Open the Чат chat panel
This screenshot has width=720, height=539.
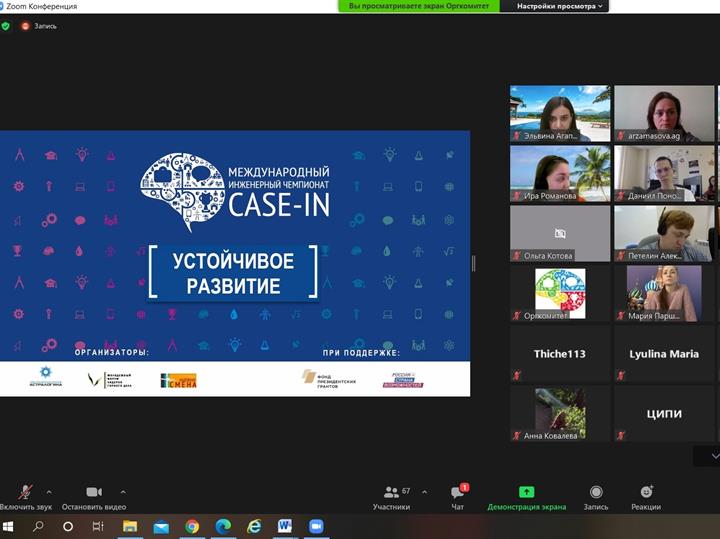pyautogui.click(x=458, y=497)
